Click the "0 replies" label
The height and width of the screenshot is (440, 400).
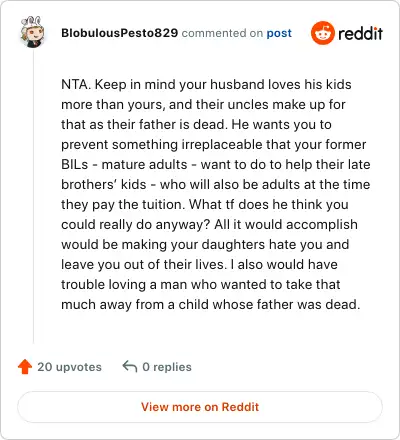click(167, 367)
